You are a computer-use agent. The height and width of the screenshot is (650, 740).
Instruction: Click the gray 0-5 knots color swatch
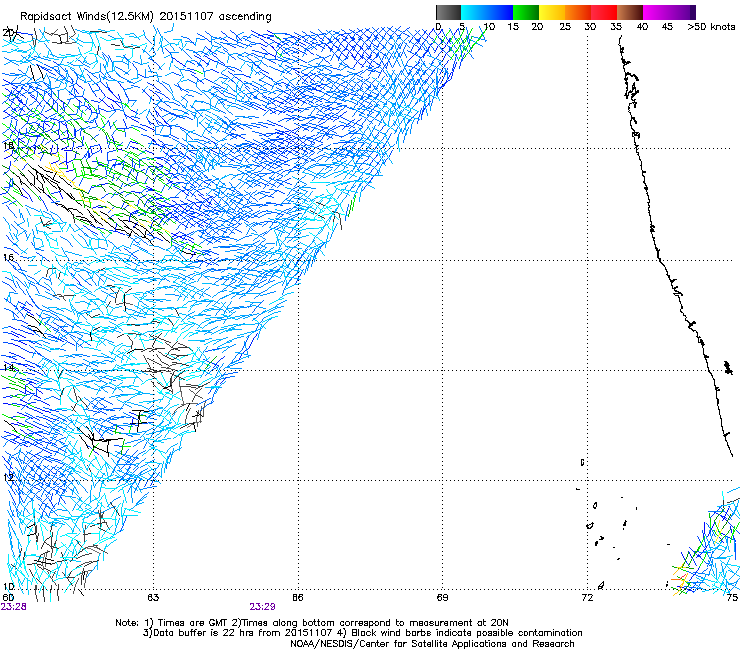click(x=448, y=12)
